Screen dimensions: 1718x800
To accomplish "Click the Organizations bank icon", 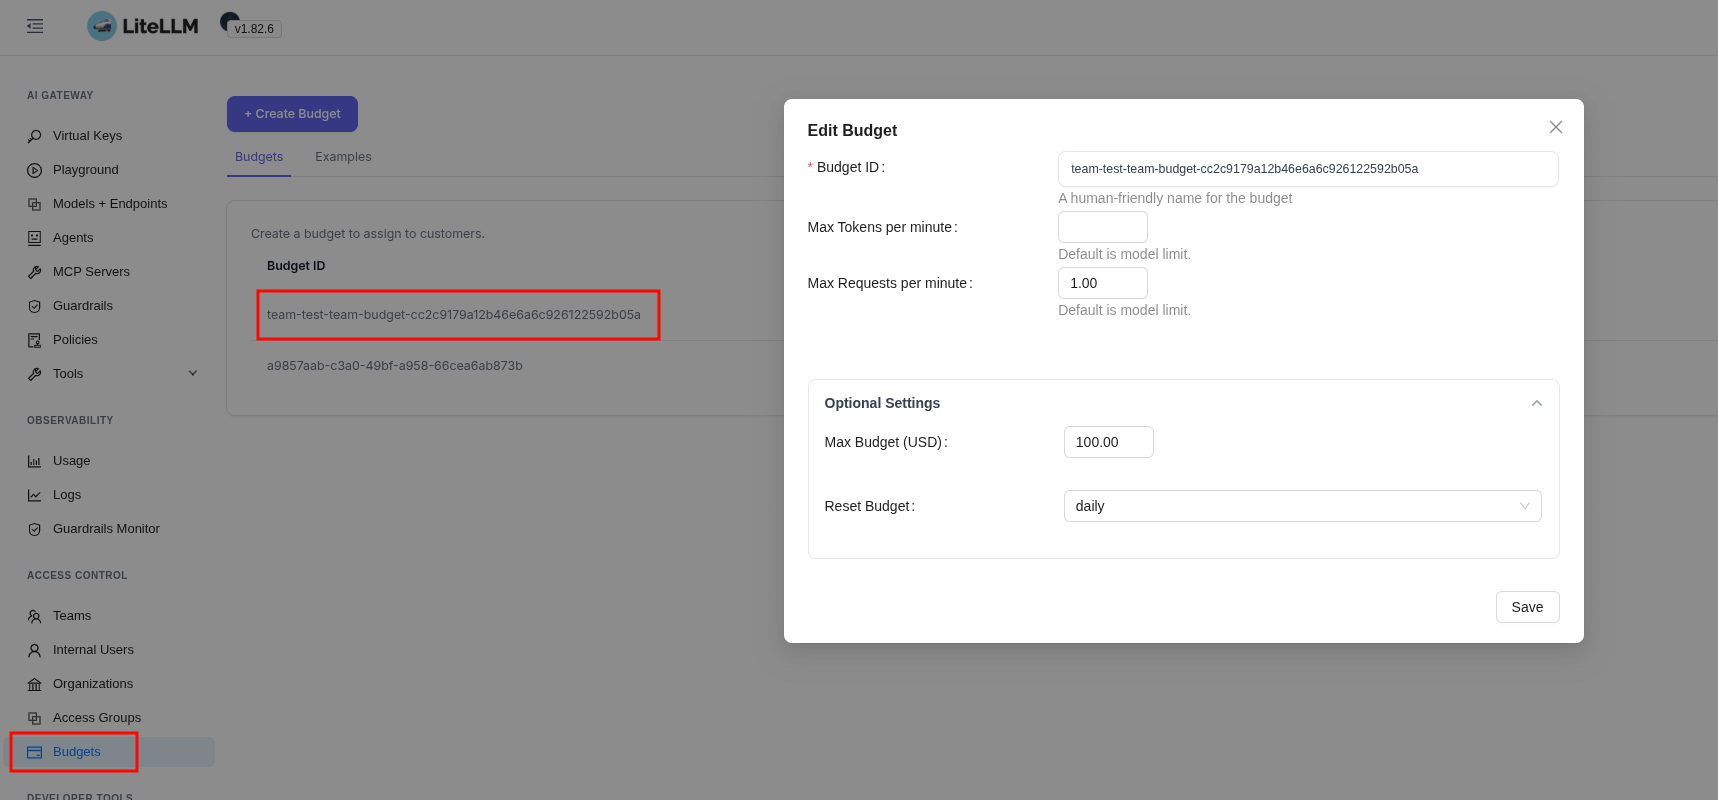I will pyautogui.click(x=35, y=684).
